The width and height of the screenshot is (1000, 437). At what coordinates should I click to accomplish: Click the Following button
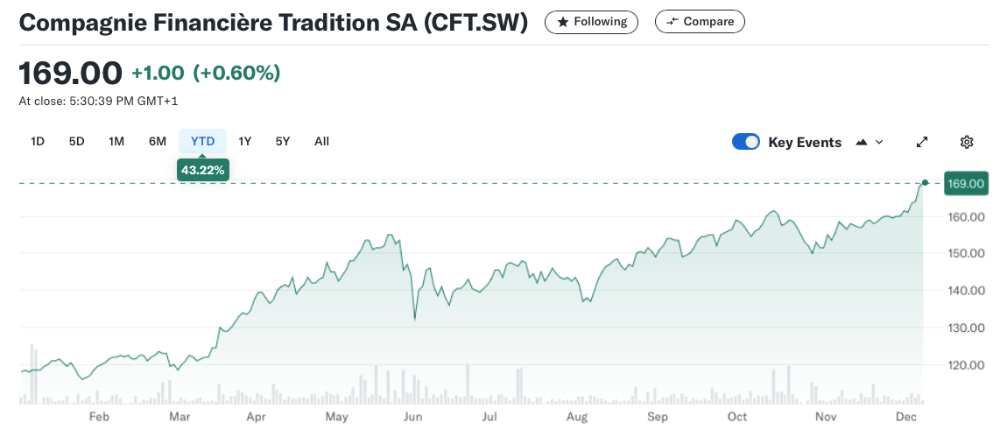pyautogui.click(x=591, y=21)
